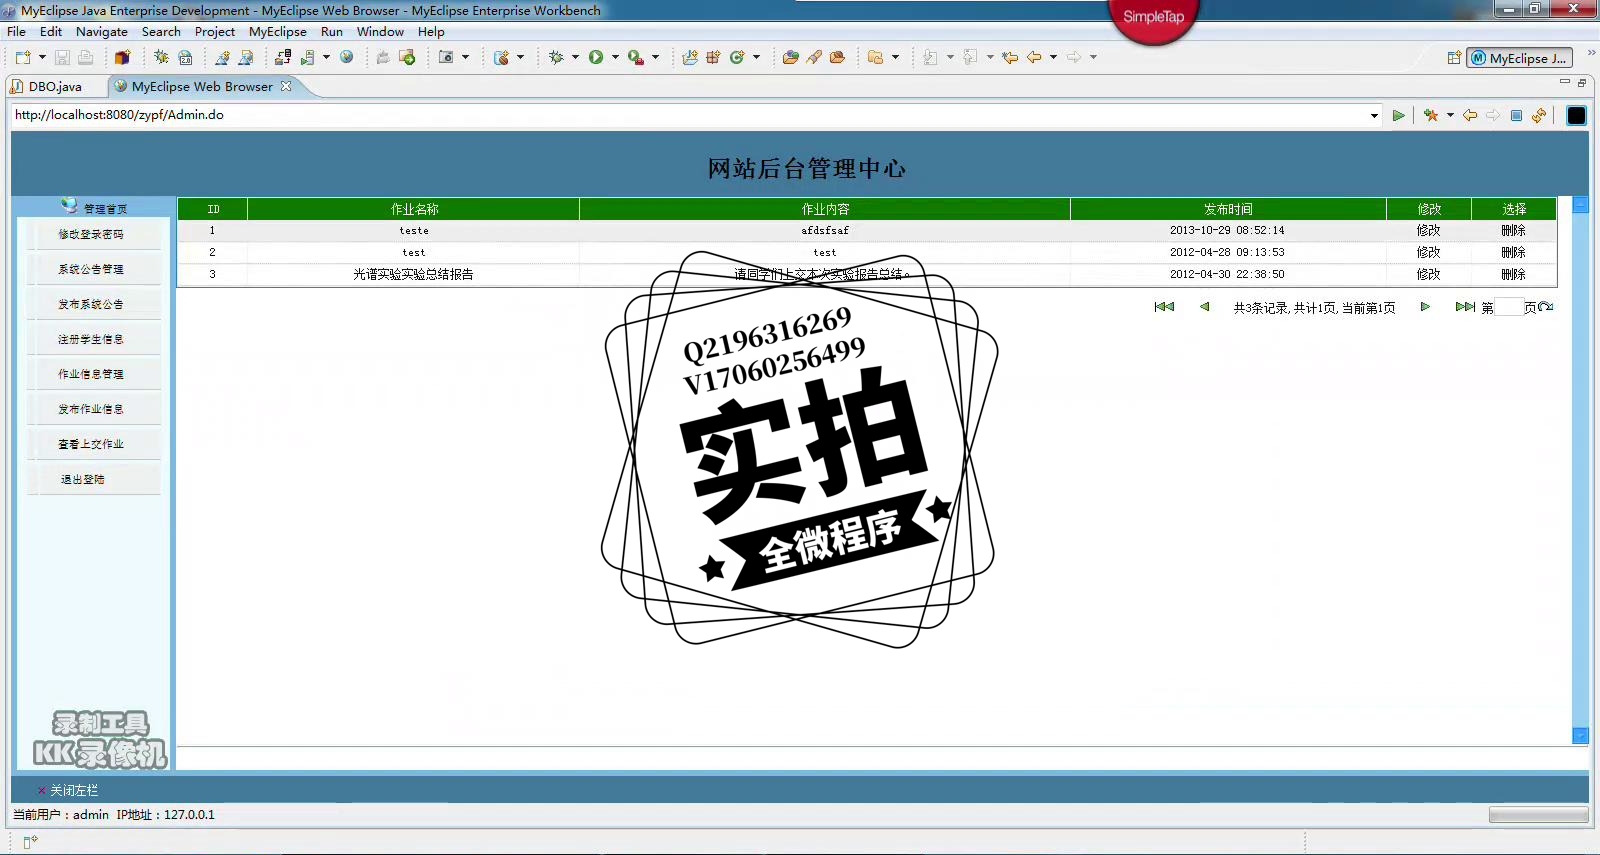The image size is (1600, 855).
Task: Select the MyEclipse J... perspective button
Action: pyautogui.click(x=1519, y=58)
